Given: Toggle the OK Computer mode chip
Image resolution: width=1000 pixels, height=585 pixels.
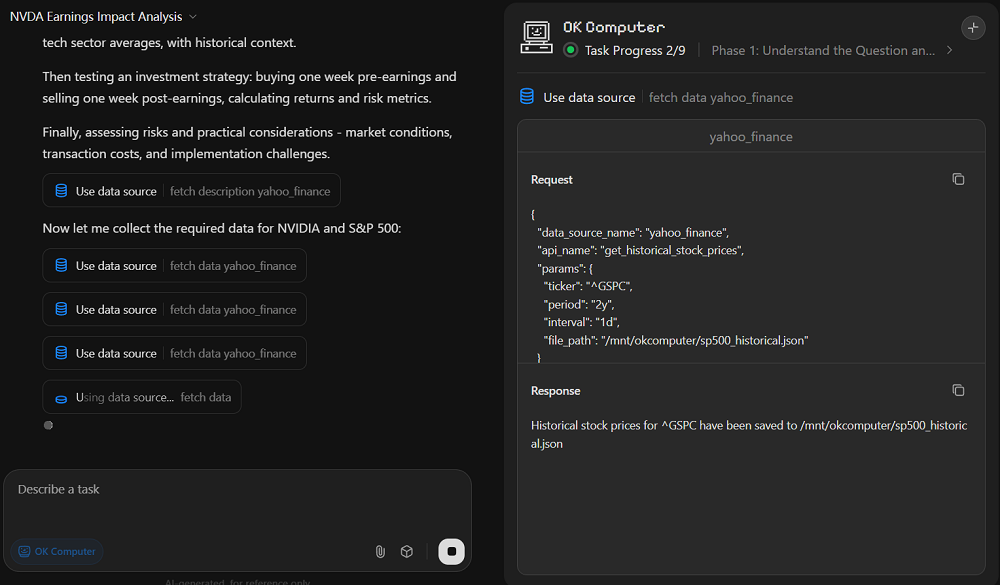Looking at the screenshot, I should (57, 551).
